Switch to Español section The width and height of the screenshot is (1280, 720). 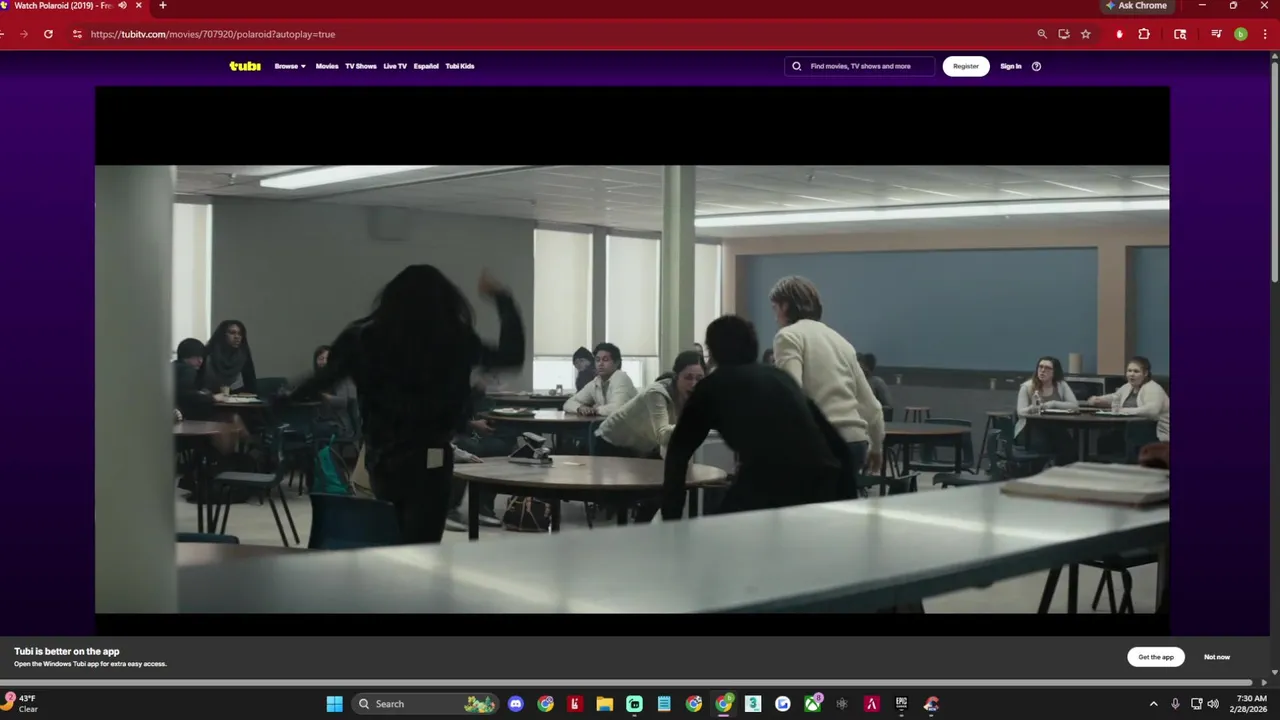coord(426,66)
